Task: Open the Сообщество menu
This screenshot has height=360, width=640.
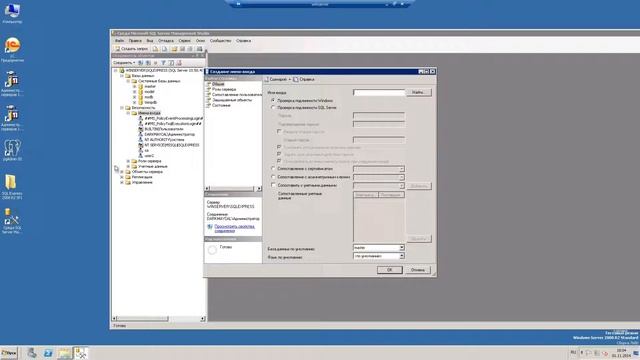Action: [220, 41]
